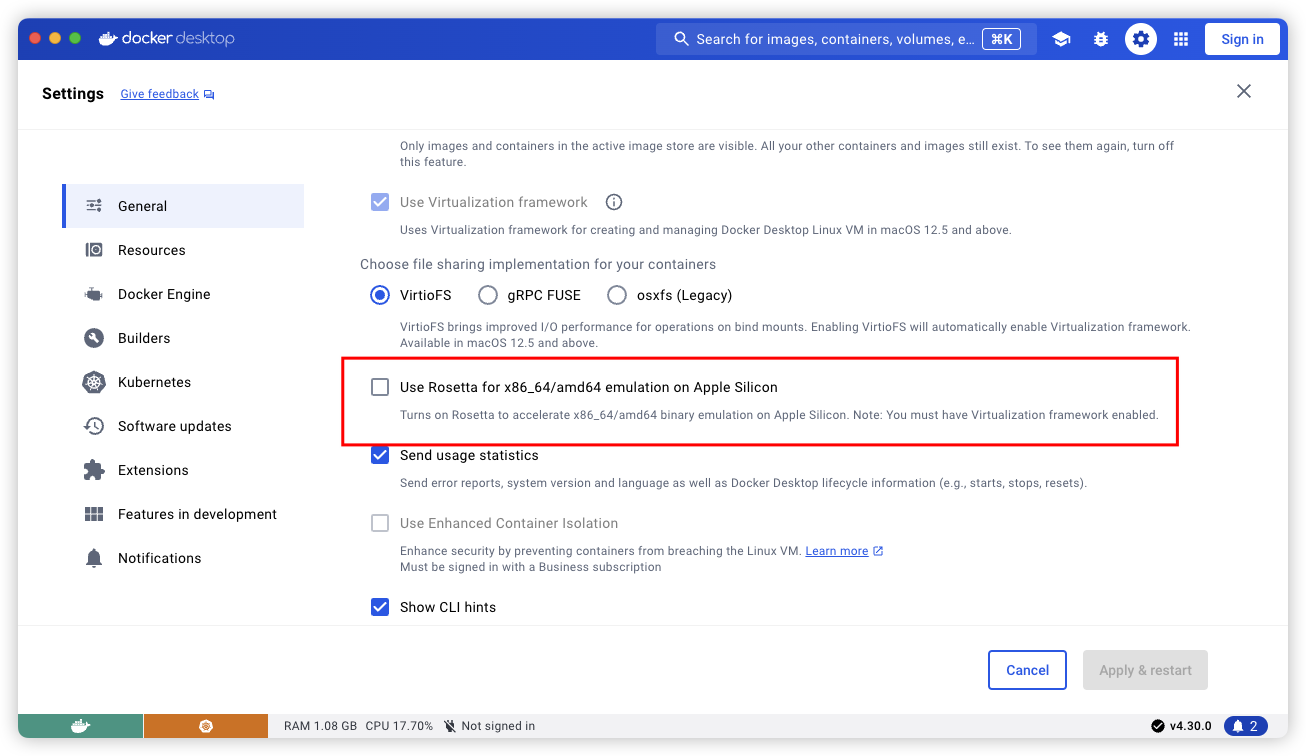Toggle the Use Enhanced Container Isolation checkbox
Image resolution: width=1306 pixels, height=756 pixels.
380,523
